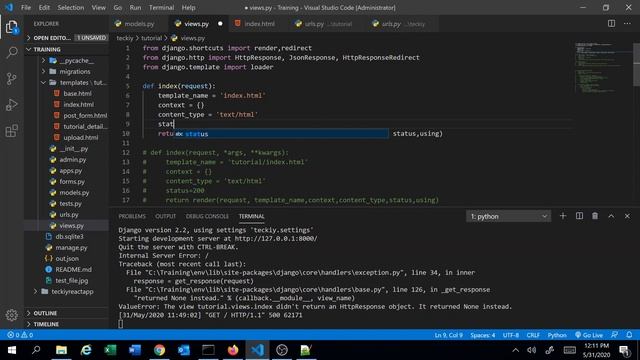The height and width of the screenshot is (360, 640).
Task: Open the Explorer view in the activity bar
Action: [12, 28]
